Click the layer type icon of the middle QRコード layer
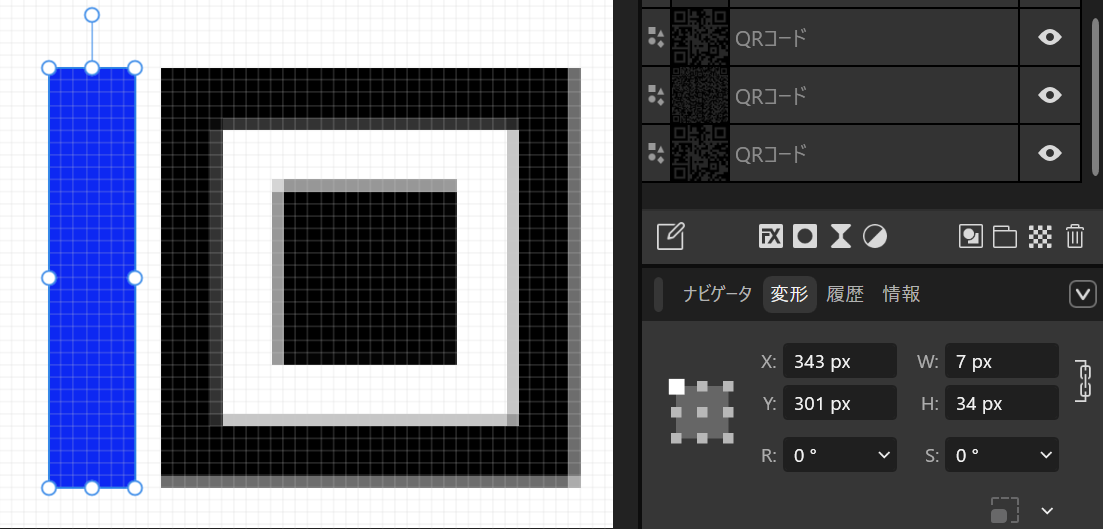This screenshot has width=1103, height=529. [656, 95]
